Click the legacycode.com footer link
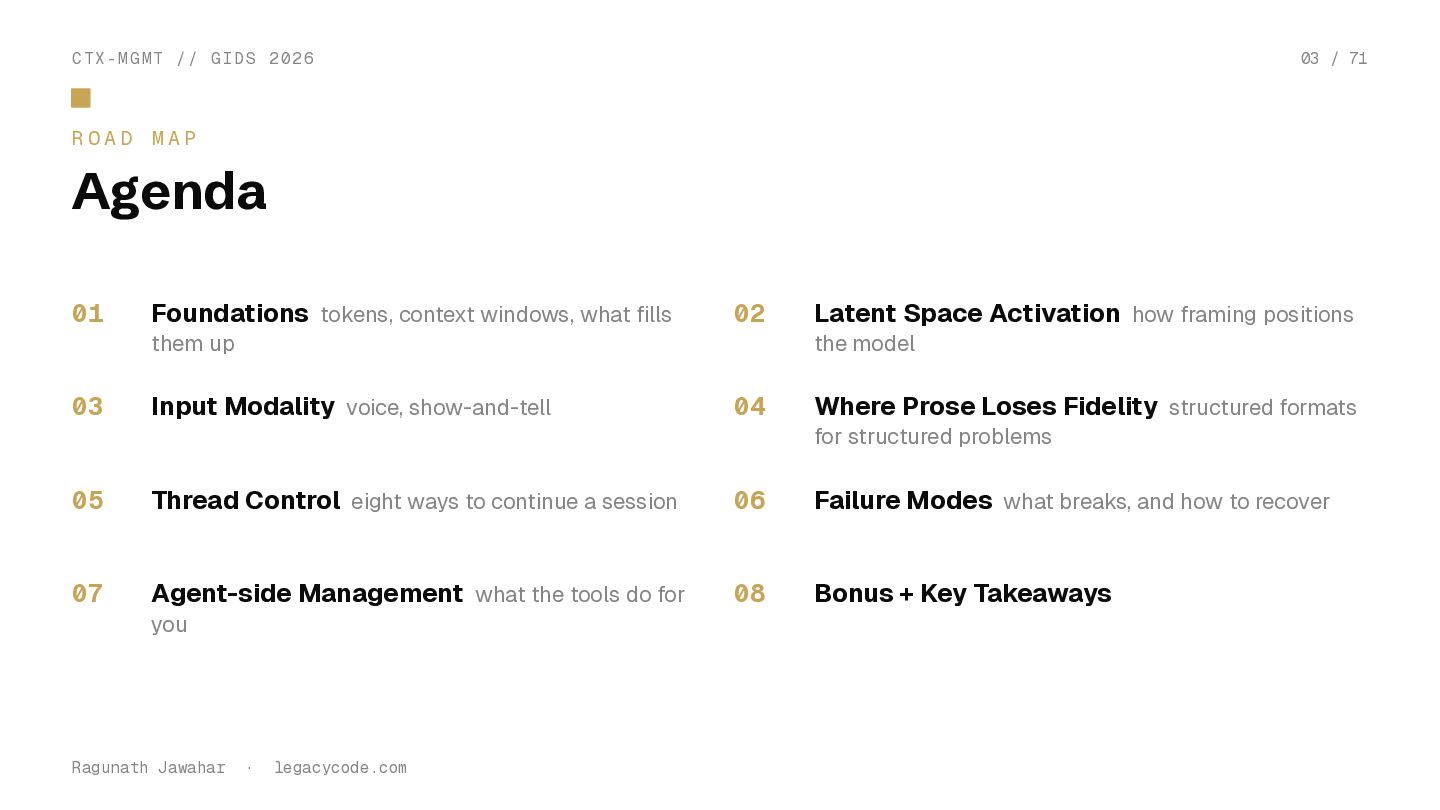Image resolution: width=1440 pixels, height=810 pixels. pos(340,768)
